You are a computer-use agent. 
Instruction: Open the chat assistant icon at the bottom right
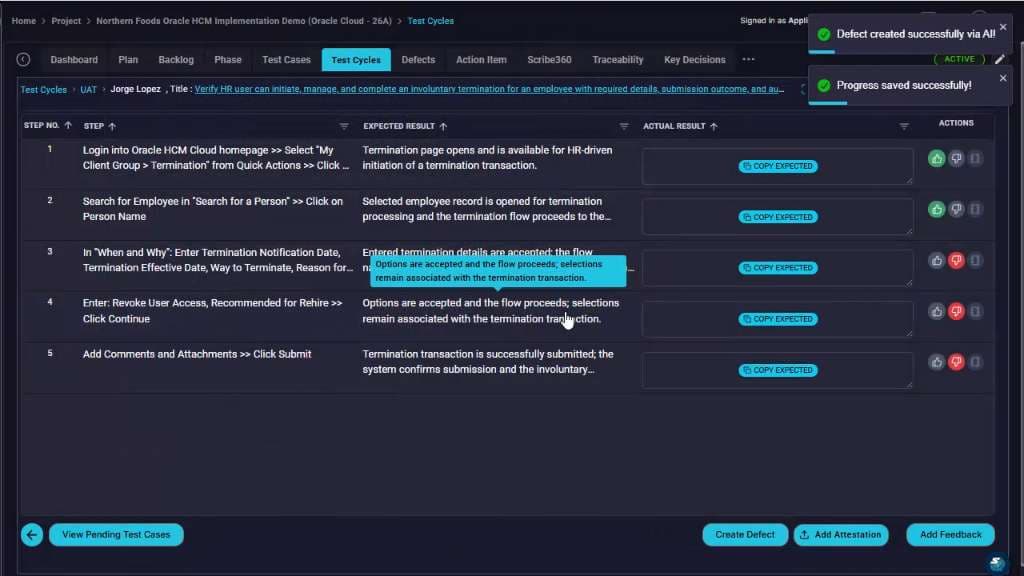click(997, 563)
